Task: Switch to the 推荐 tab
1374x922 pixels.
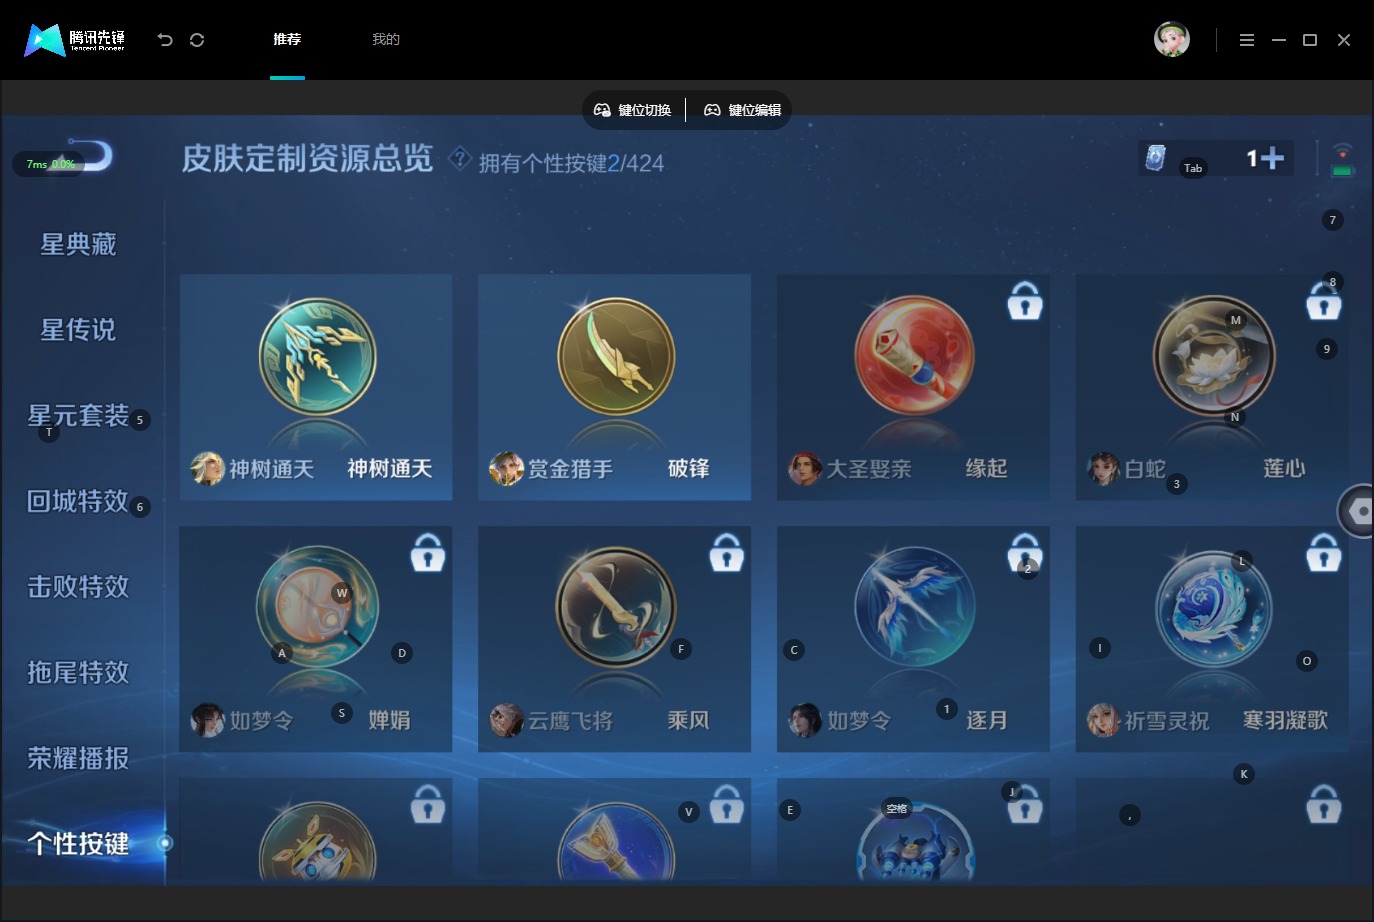Action: coord(287,40)
